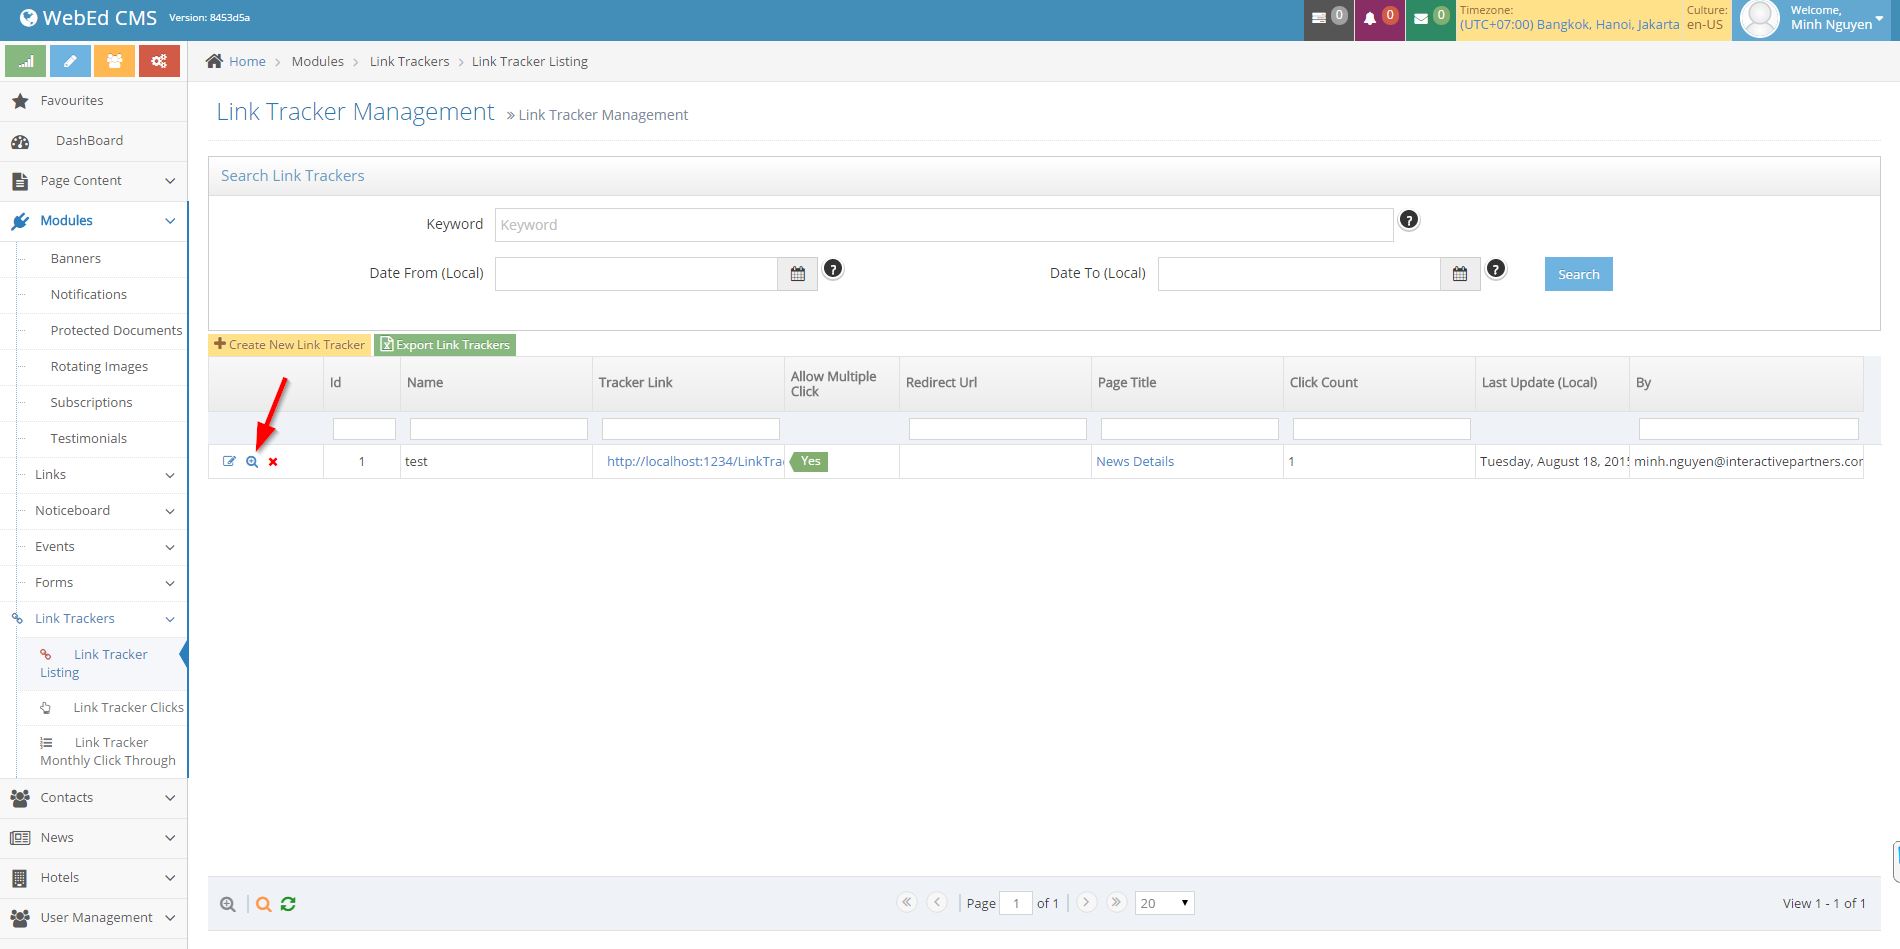Click the blue Search button

(1578, 274)
